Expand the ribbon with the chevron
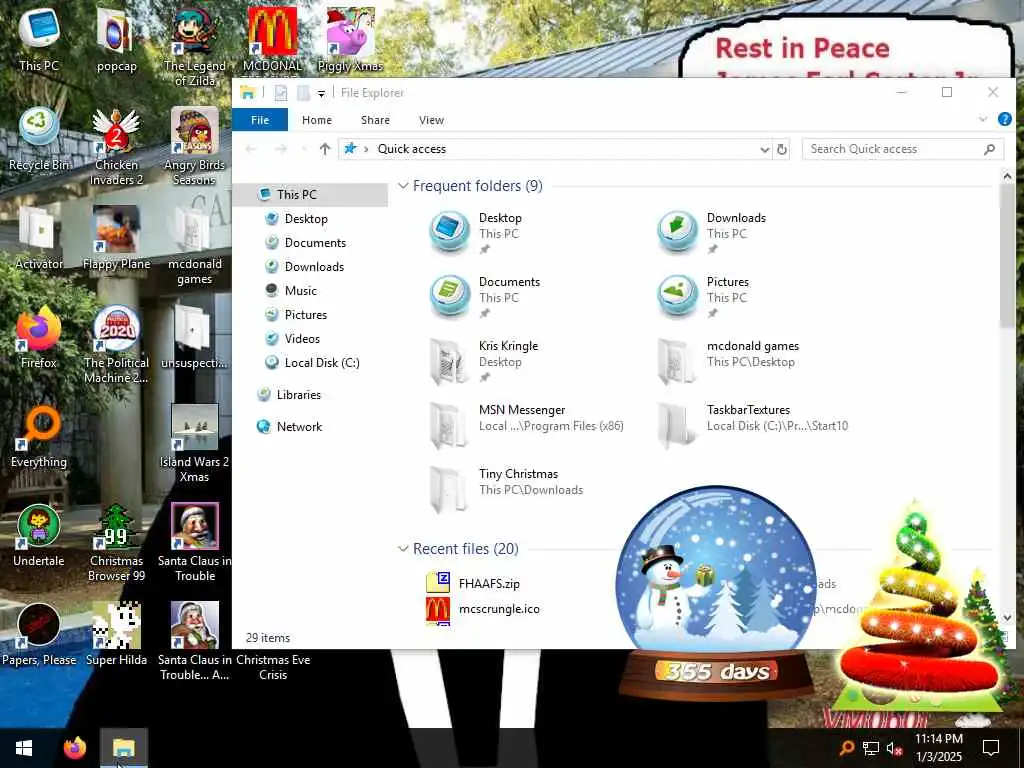This screenshot has height=768, width=1024. click(983, 120)
